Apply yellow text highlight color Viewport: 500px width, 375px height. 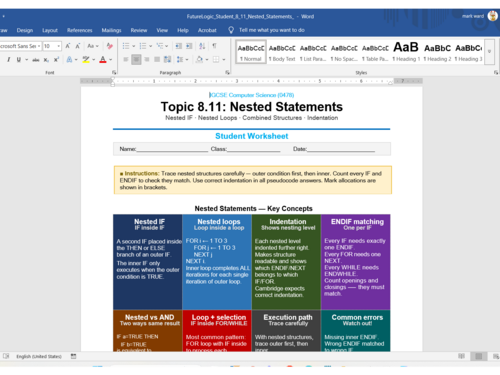pyautogui.click(x=86, y=60)
